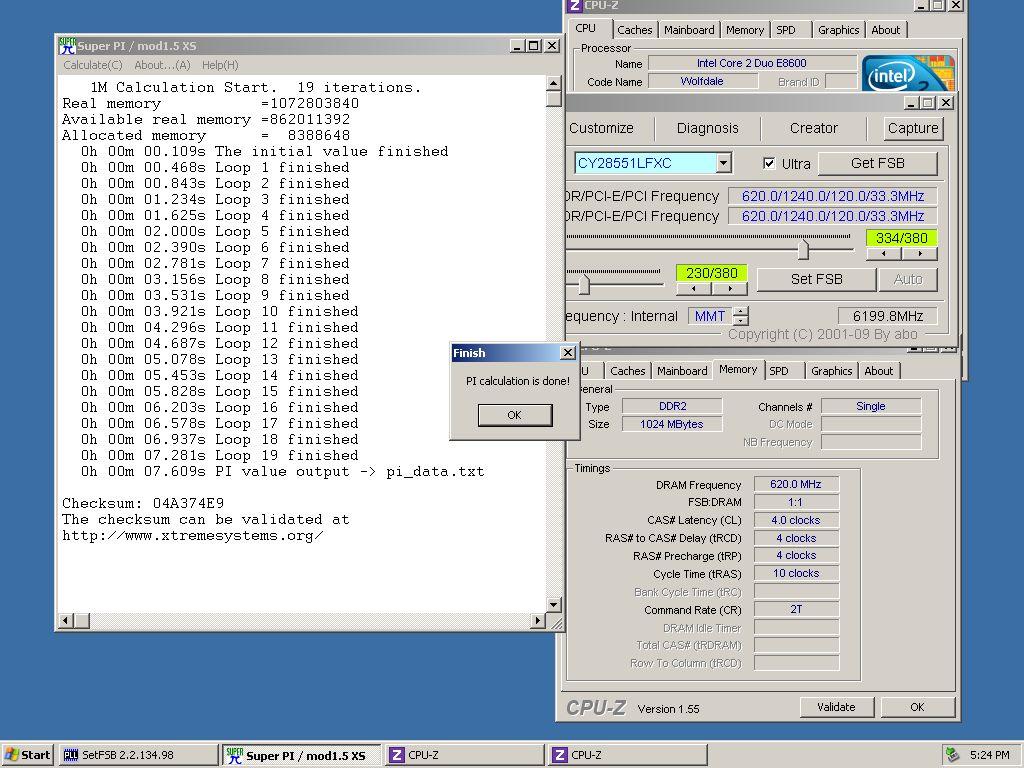The image size is (1024, 768).
Task: Click the CPU-Z logo icon in top window title
Action: (x=575, y=5)
